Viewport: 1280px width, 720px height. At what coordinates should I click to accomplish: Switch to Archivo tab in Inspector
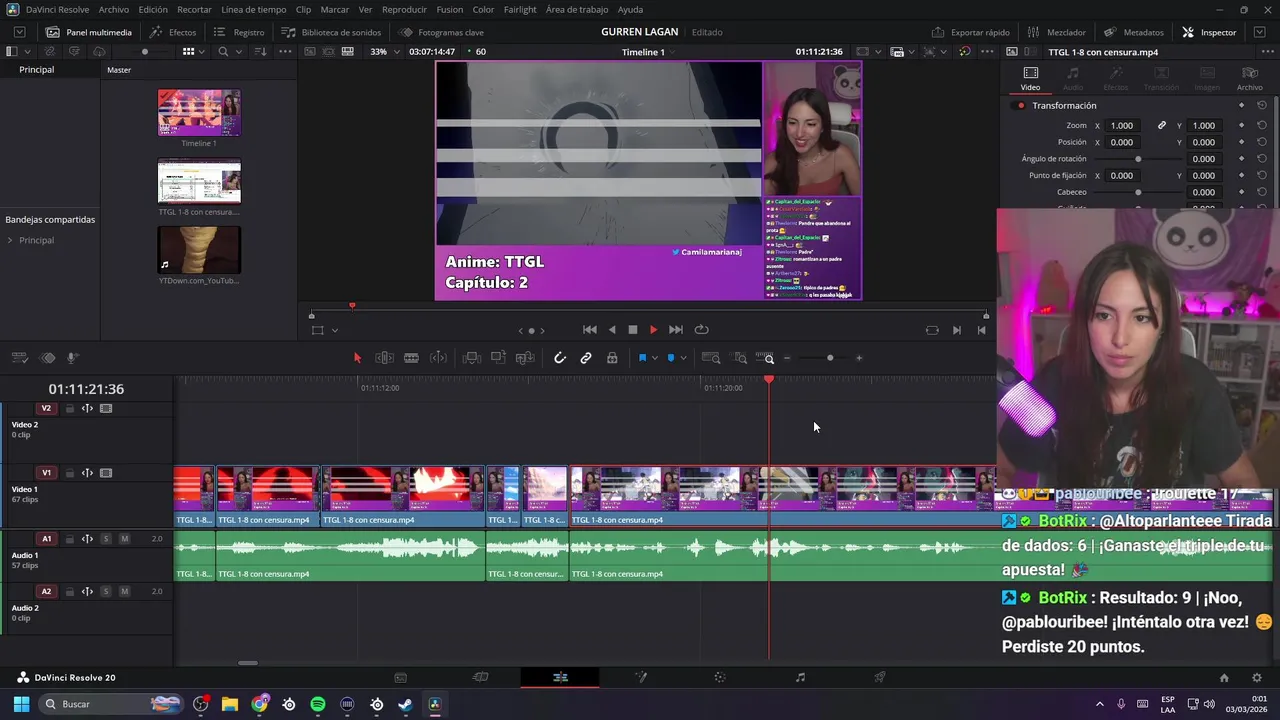click(1250, 79)
